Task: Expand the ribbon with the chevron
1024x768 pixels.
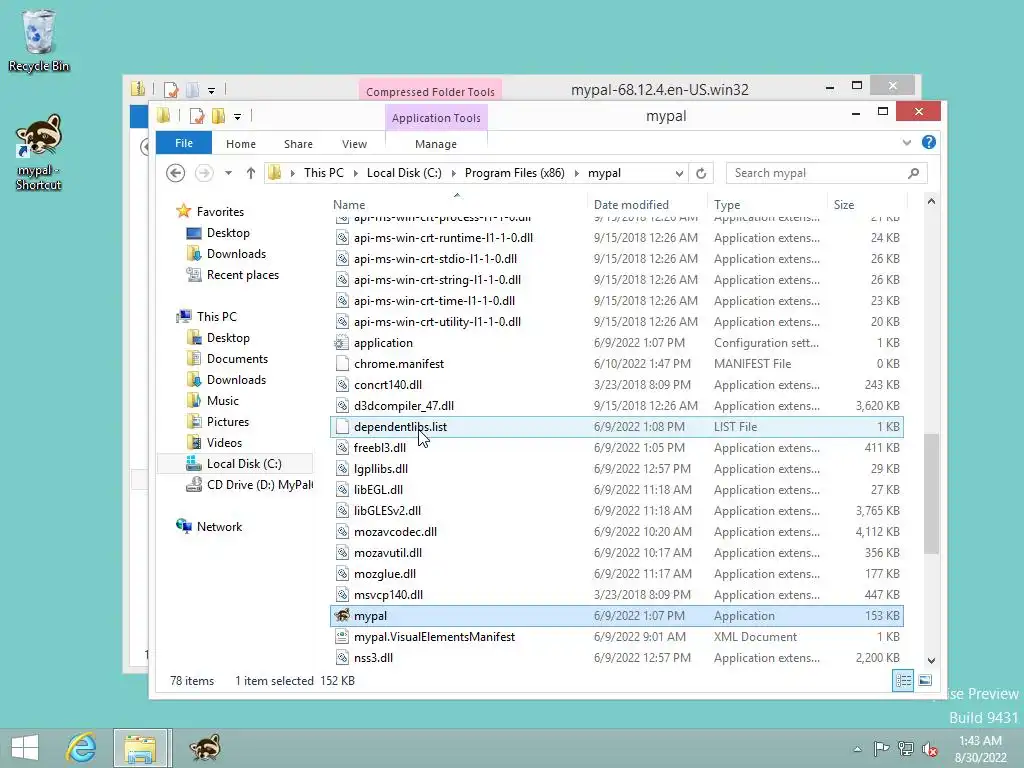Action: click(x=906, y=142)
